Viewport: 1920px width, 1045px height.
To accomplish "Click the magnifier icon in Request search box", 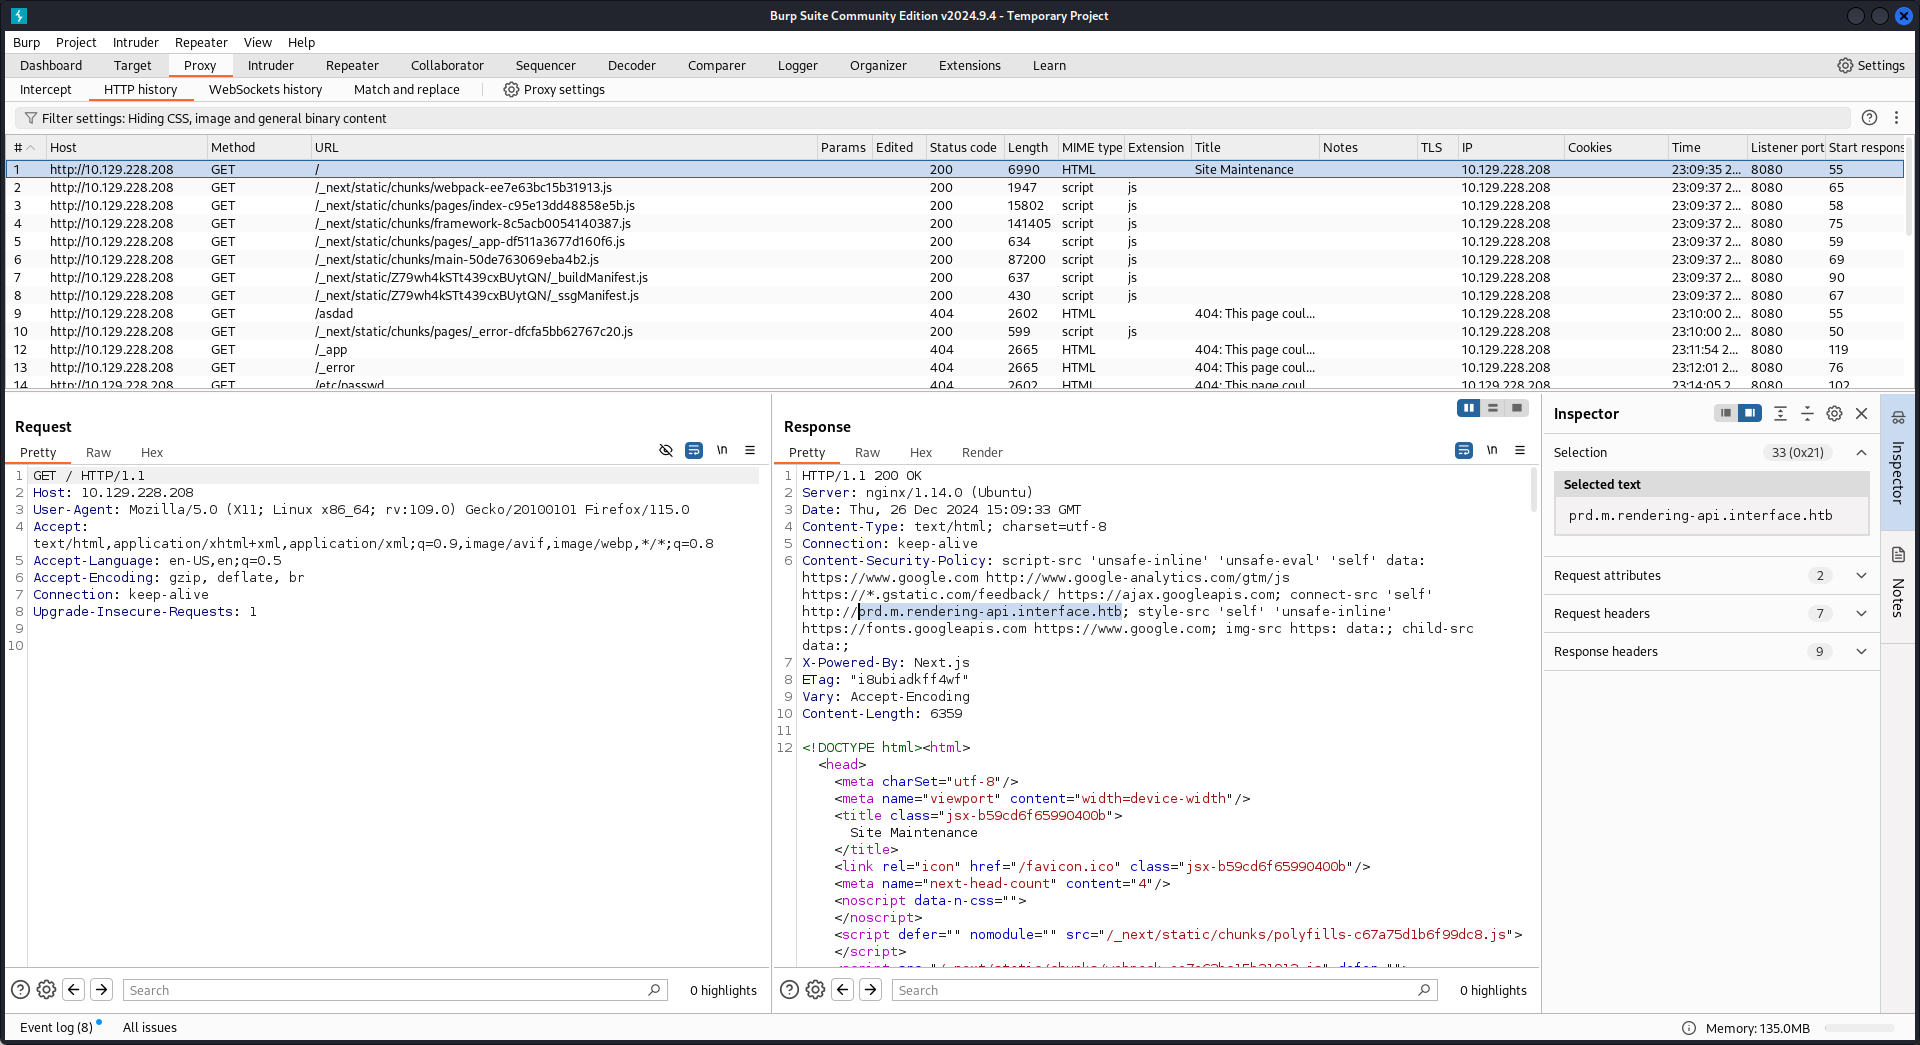I will 654,989.
